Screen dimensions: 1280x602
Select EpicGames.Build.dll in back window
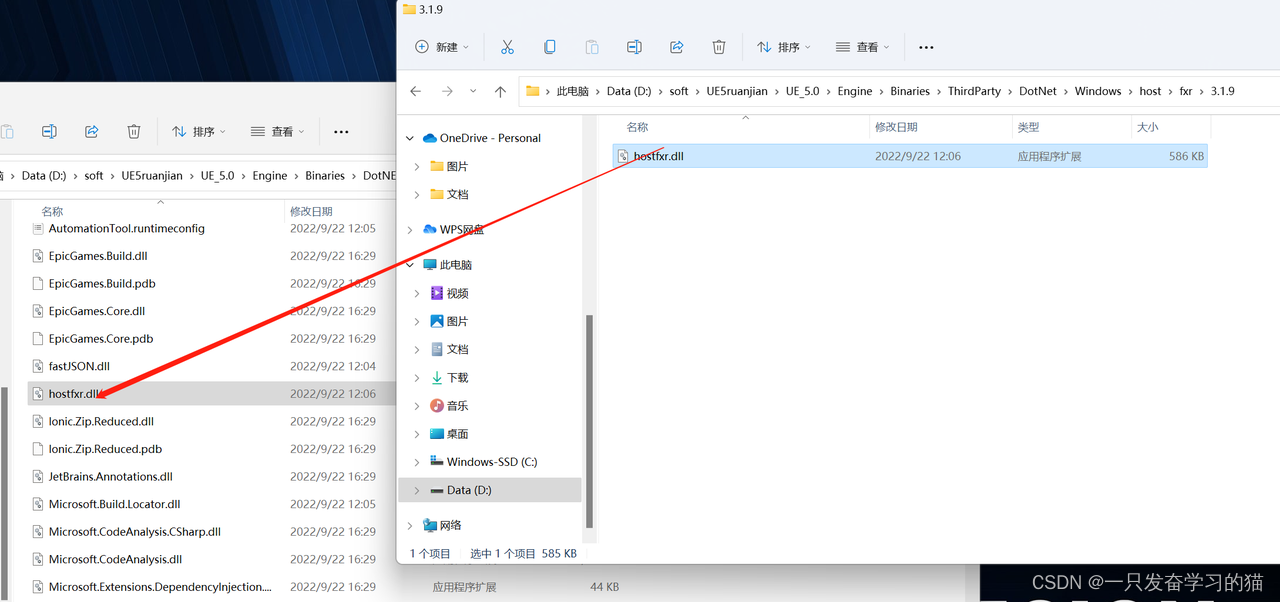[x=98, y=256]
